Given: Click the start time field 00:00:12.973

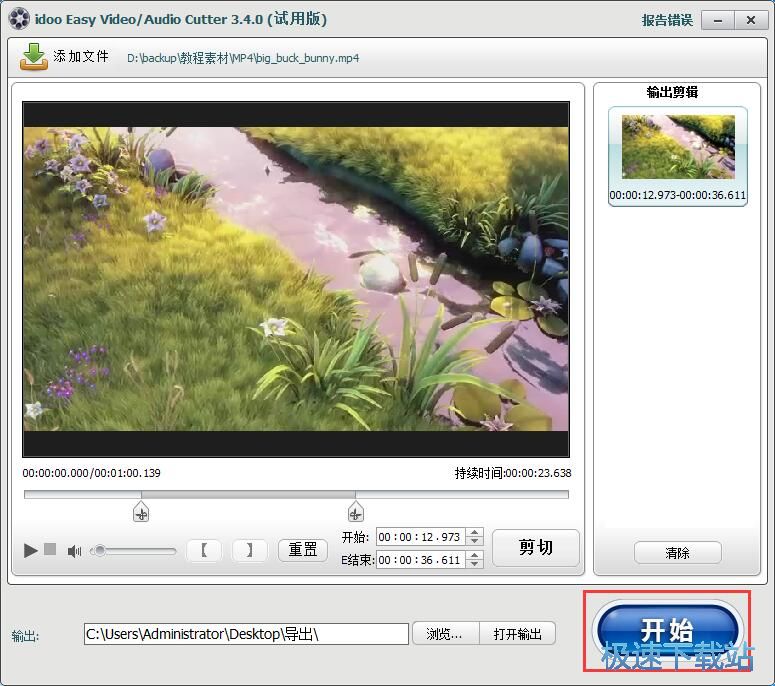Looking at the screenshot, I should coord(420,537).
